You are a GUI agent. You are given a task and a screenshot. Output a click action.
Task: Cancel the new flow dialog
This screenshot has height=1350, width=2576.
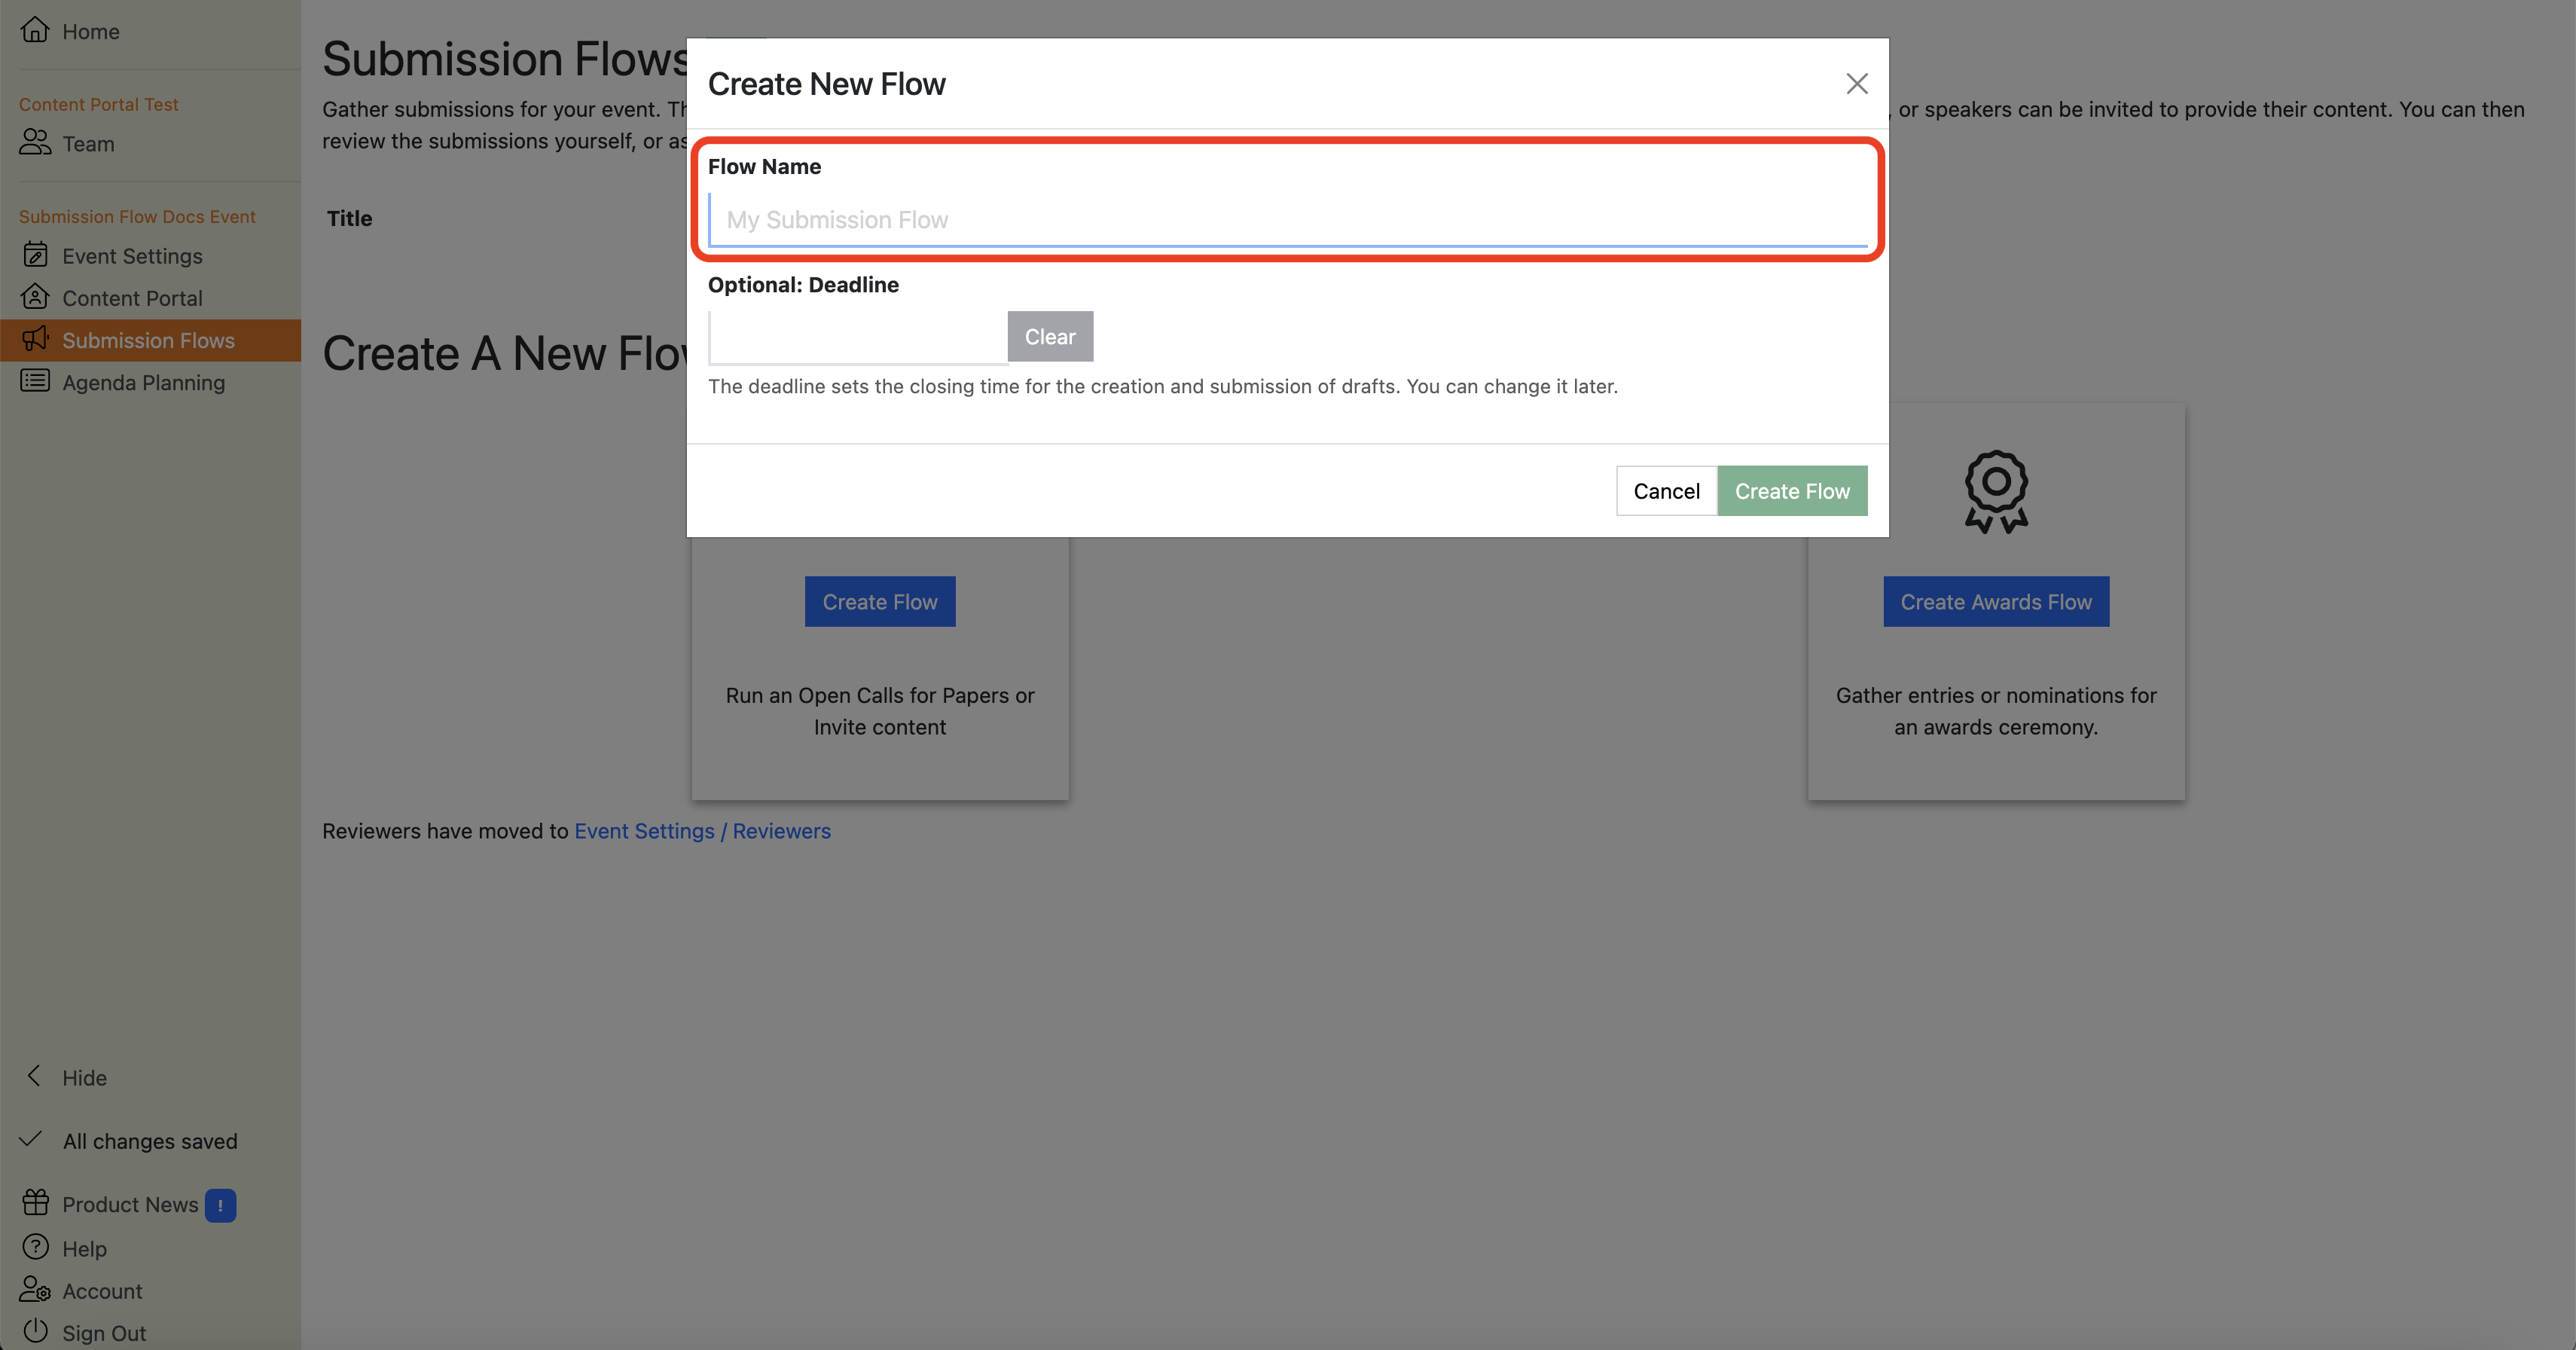tap(1666, 490)
